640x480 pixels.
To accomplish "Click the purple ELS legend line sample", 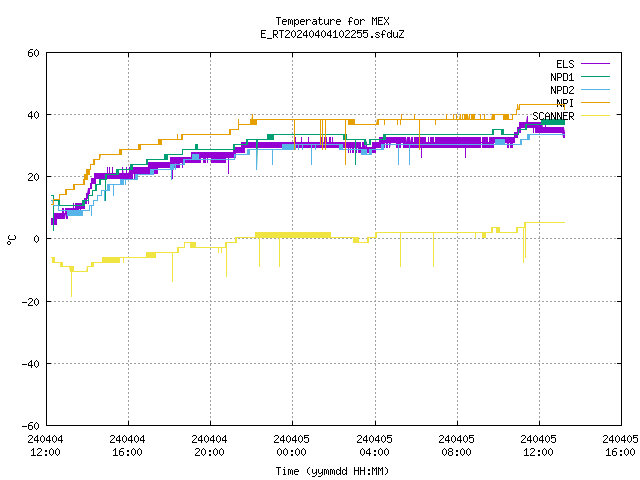I will [596, 64].
